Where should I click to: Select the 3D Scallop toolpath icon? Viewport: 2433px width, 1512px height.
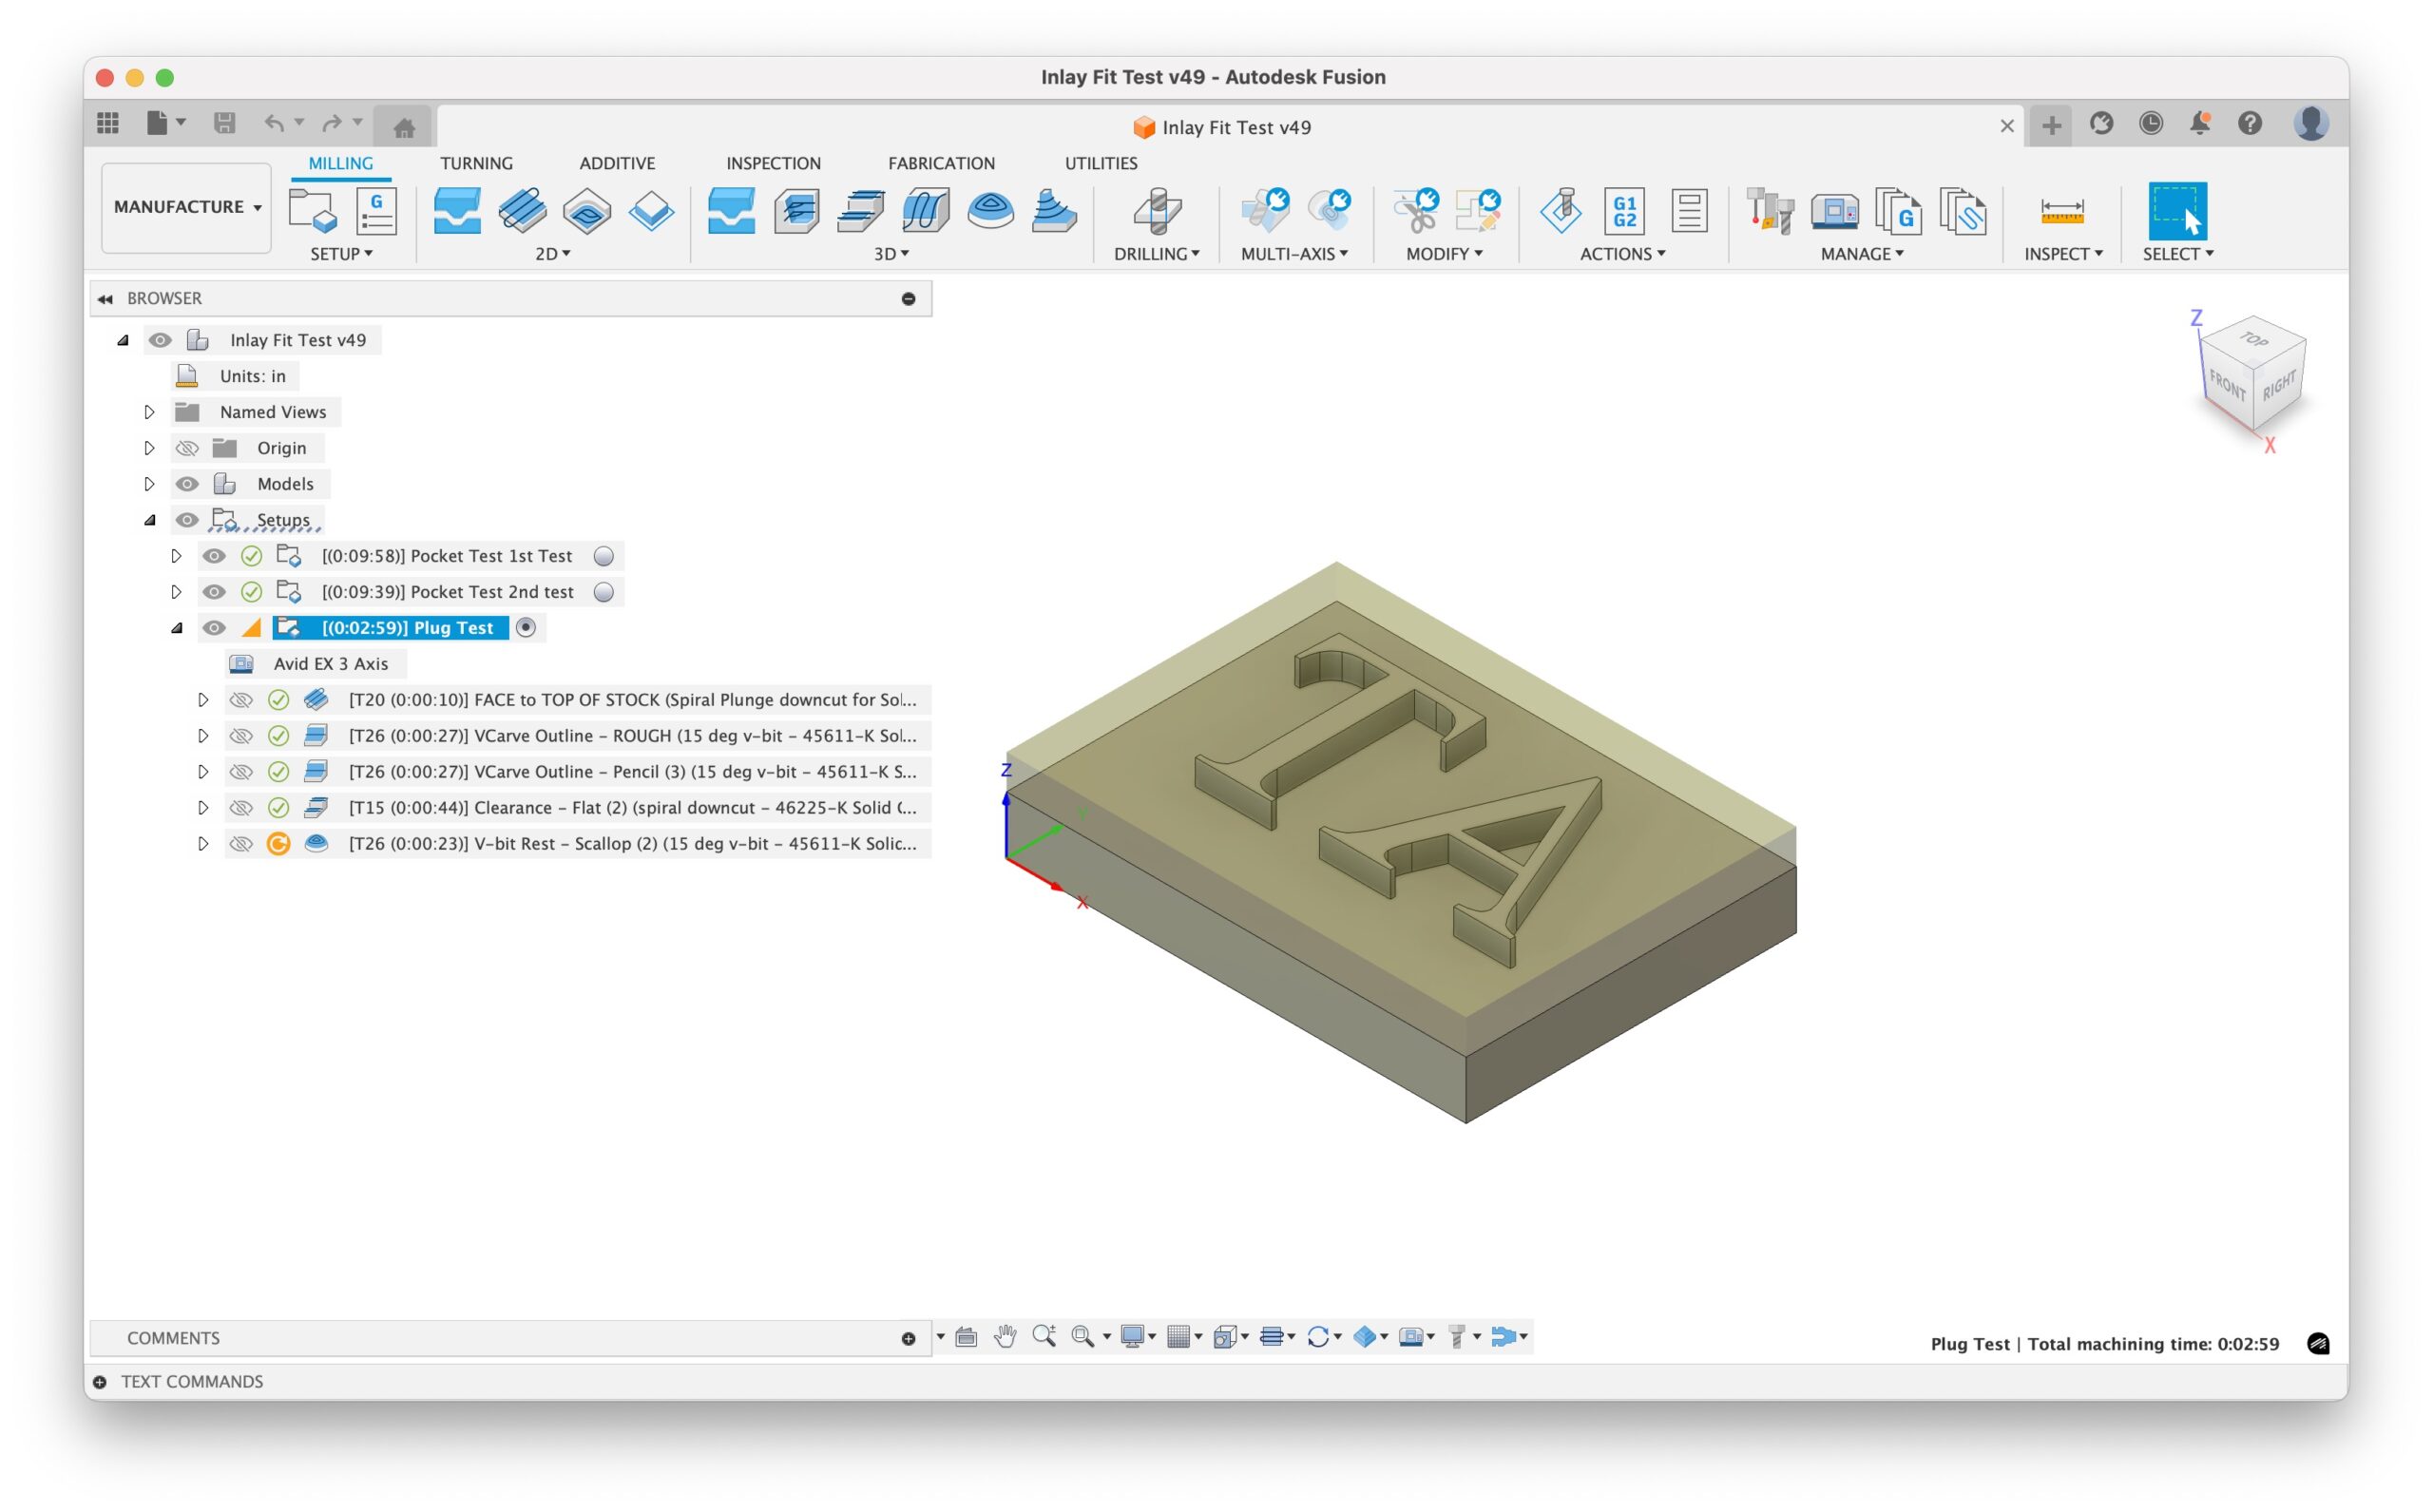(990, 210)
